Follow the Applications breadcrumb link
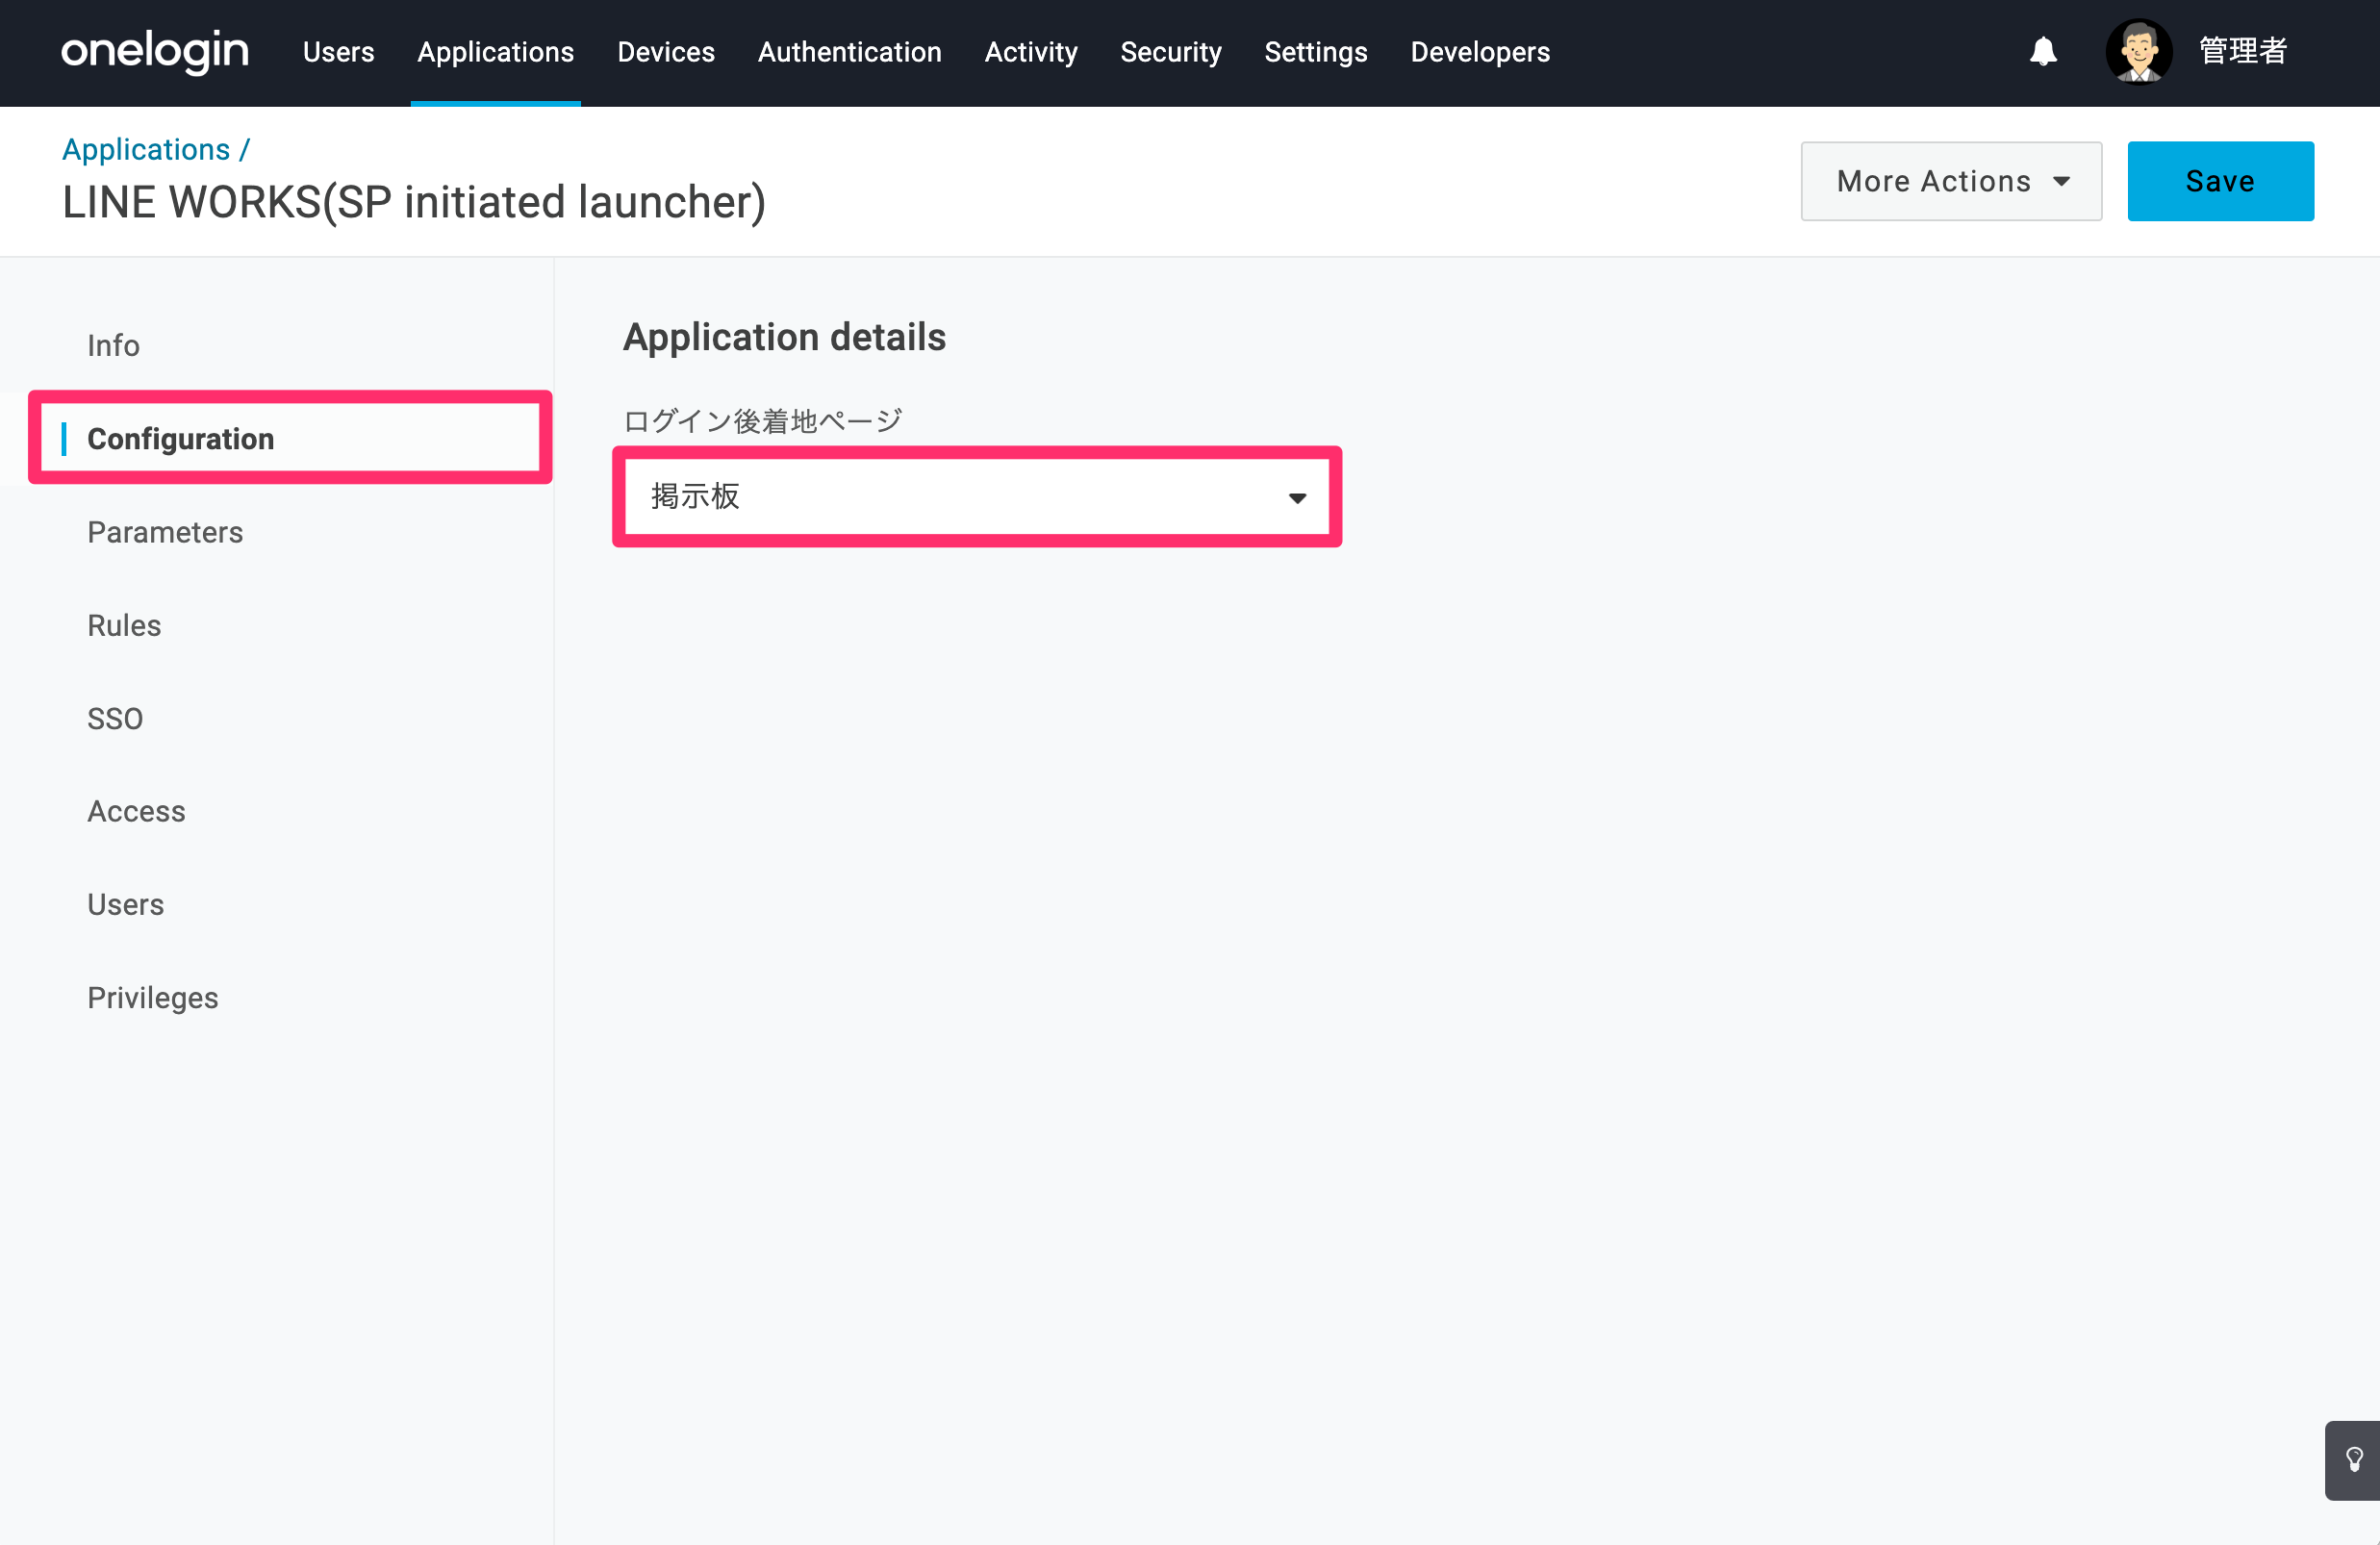This screenshot has height=1545, width=2380. pyautogui.click(x=146, y=149)
